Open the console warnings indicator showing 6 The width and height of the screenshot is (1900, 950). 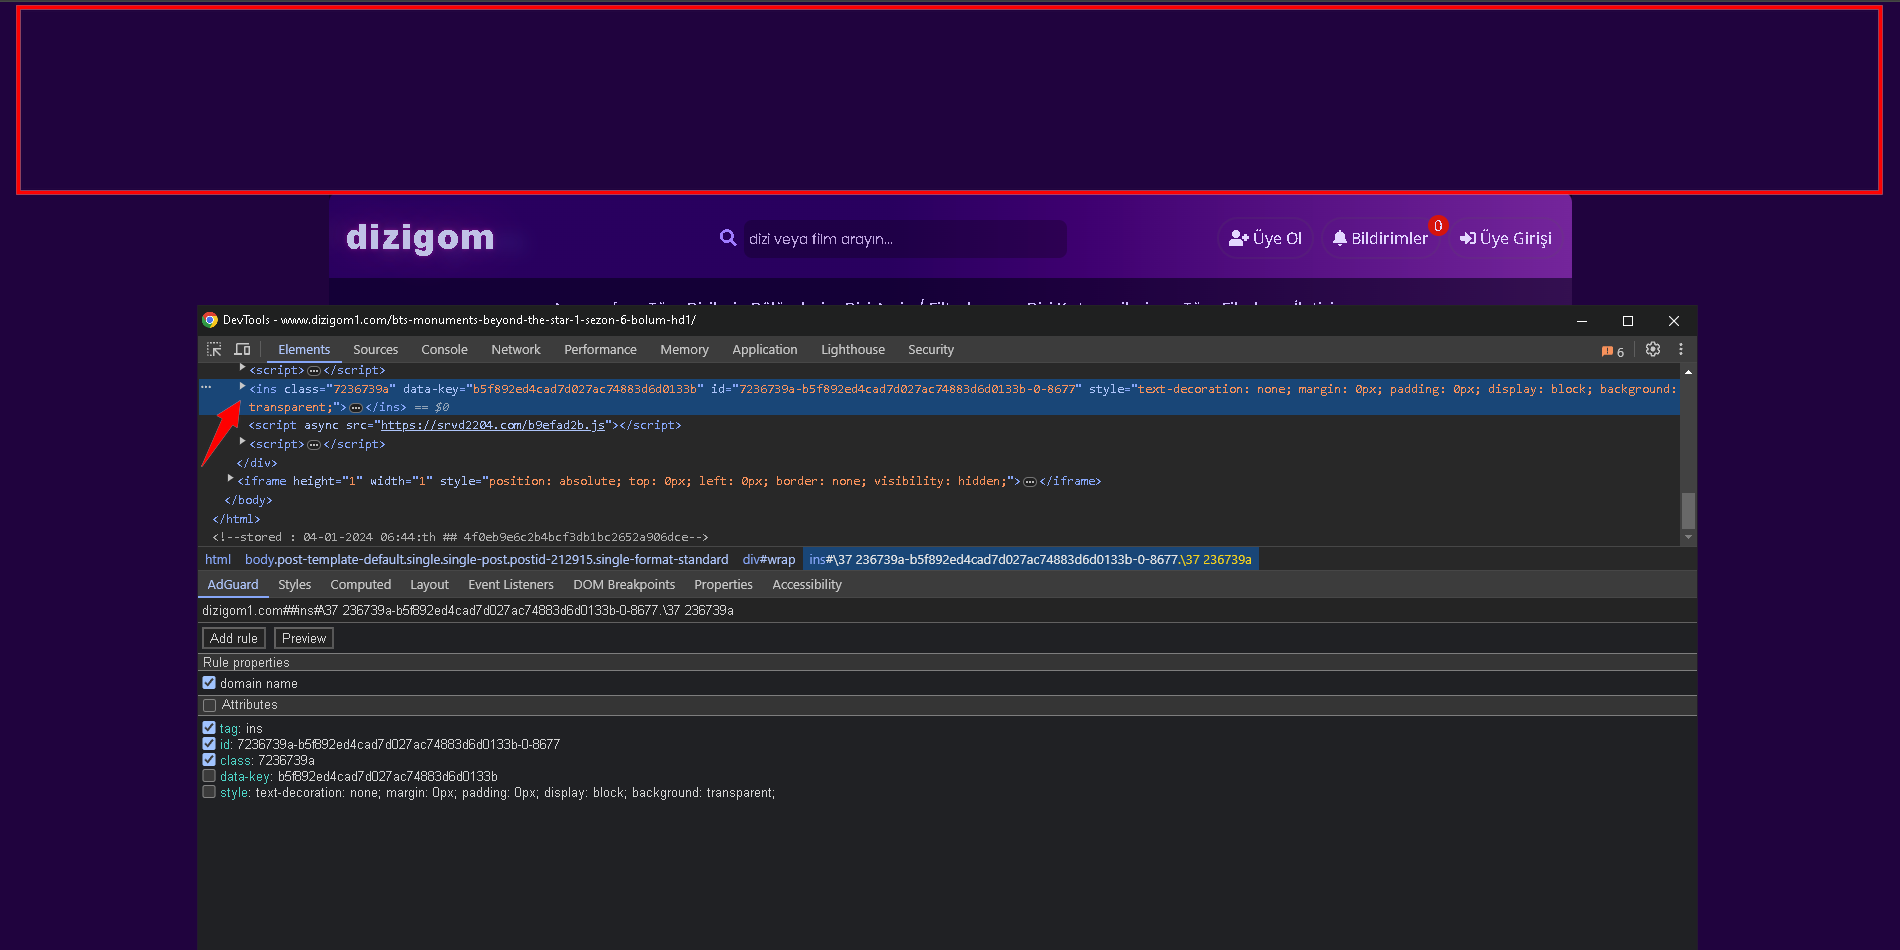pos(1612,351)
